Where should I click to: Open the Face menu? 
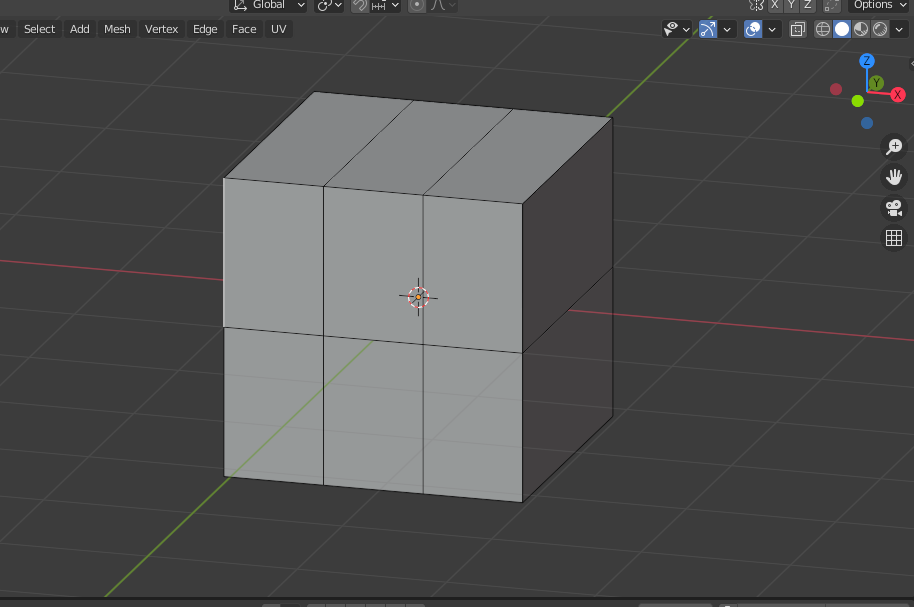pos(244,29)
